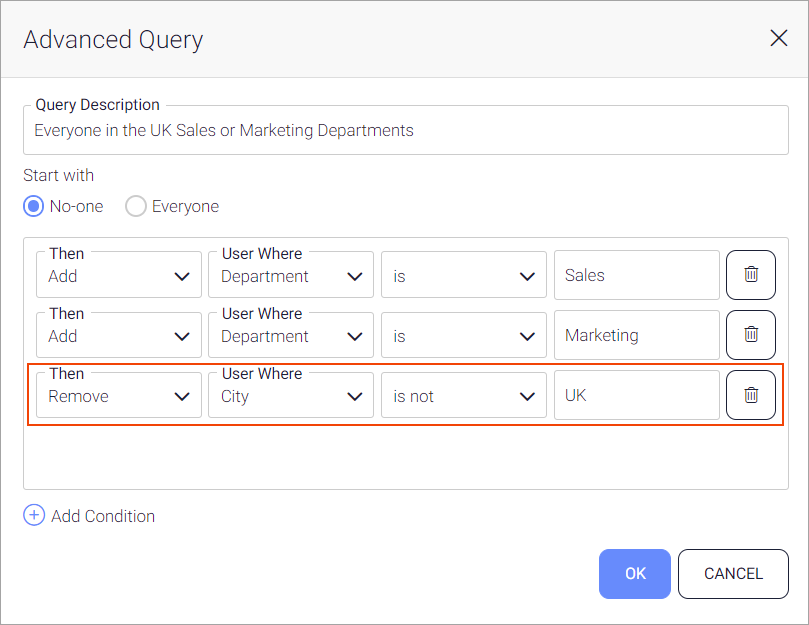
Task: Select the Everyone radio button
Action: pyautogui.click(x=136, y=206)
